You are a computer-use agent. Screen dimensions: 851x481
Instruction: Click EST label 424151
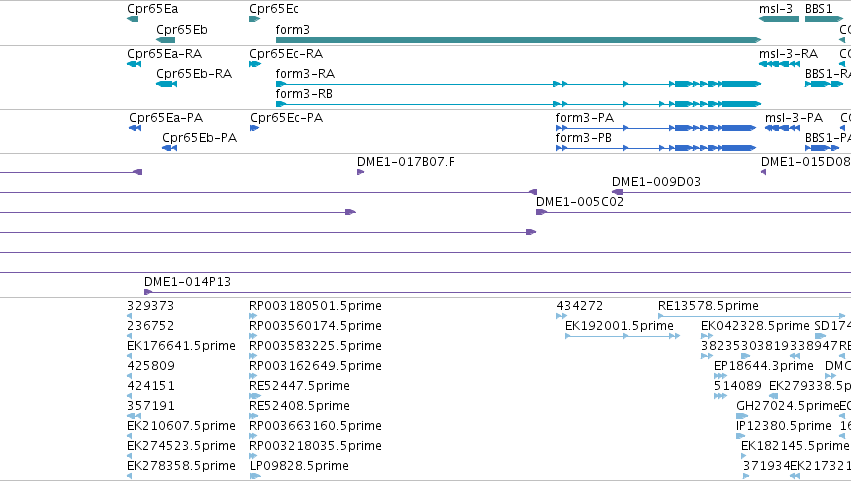[x=150, y=386]
